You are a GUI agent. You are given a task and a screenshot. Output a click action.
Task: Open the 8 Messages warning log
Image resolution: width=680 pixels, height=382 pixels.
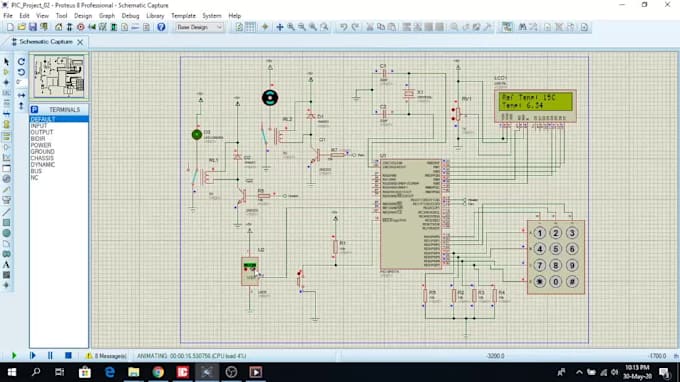click(106, 356)
